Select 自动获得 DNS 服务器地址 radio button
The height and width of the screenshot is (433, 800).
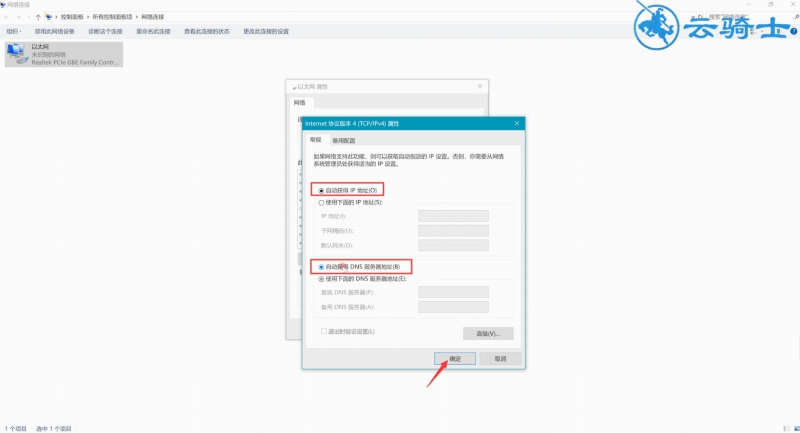pos(321,267)
